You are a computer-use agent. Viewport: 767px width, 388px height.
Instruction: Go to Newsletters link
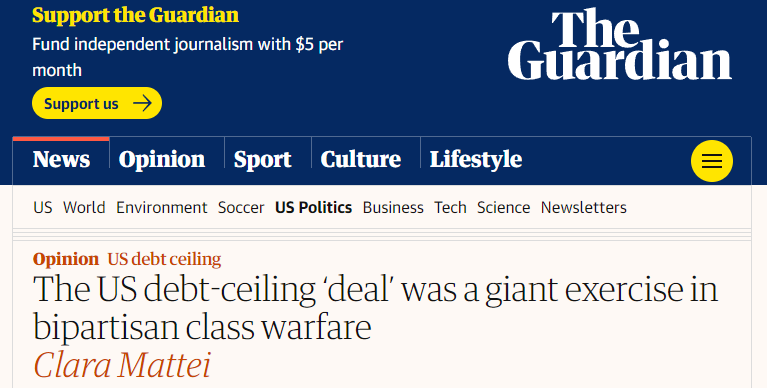(584, 207)
